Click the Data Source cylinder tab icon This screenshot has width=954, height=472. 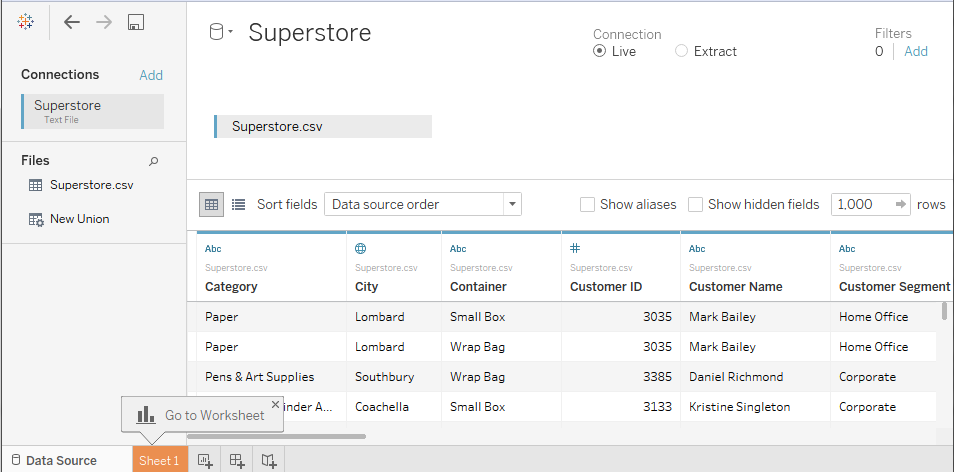point(16,460)
